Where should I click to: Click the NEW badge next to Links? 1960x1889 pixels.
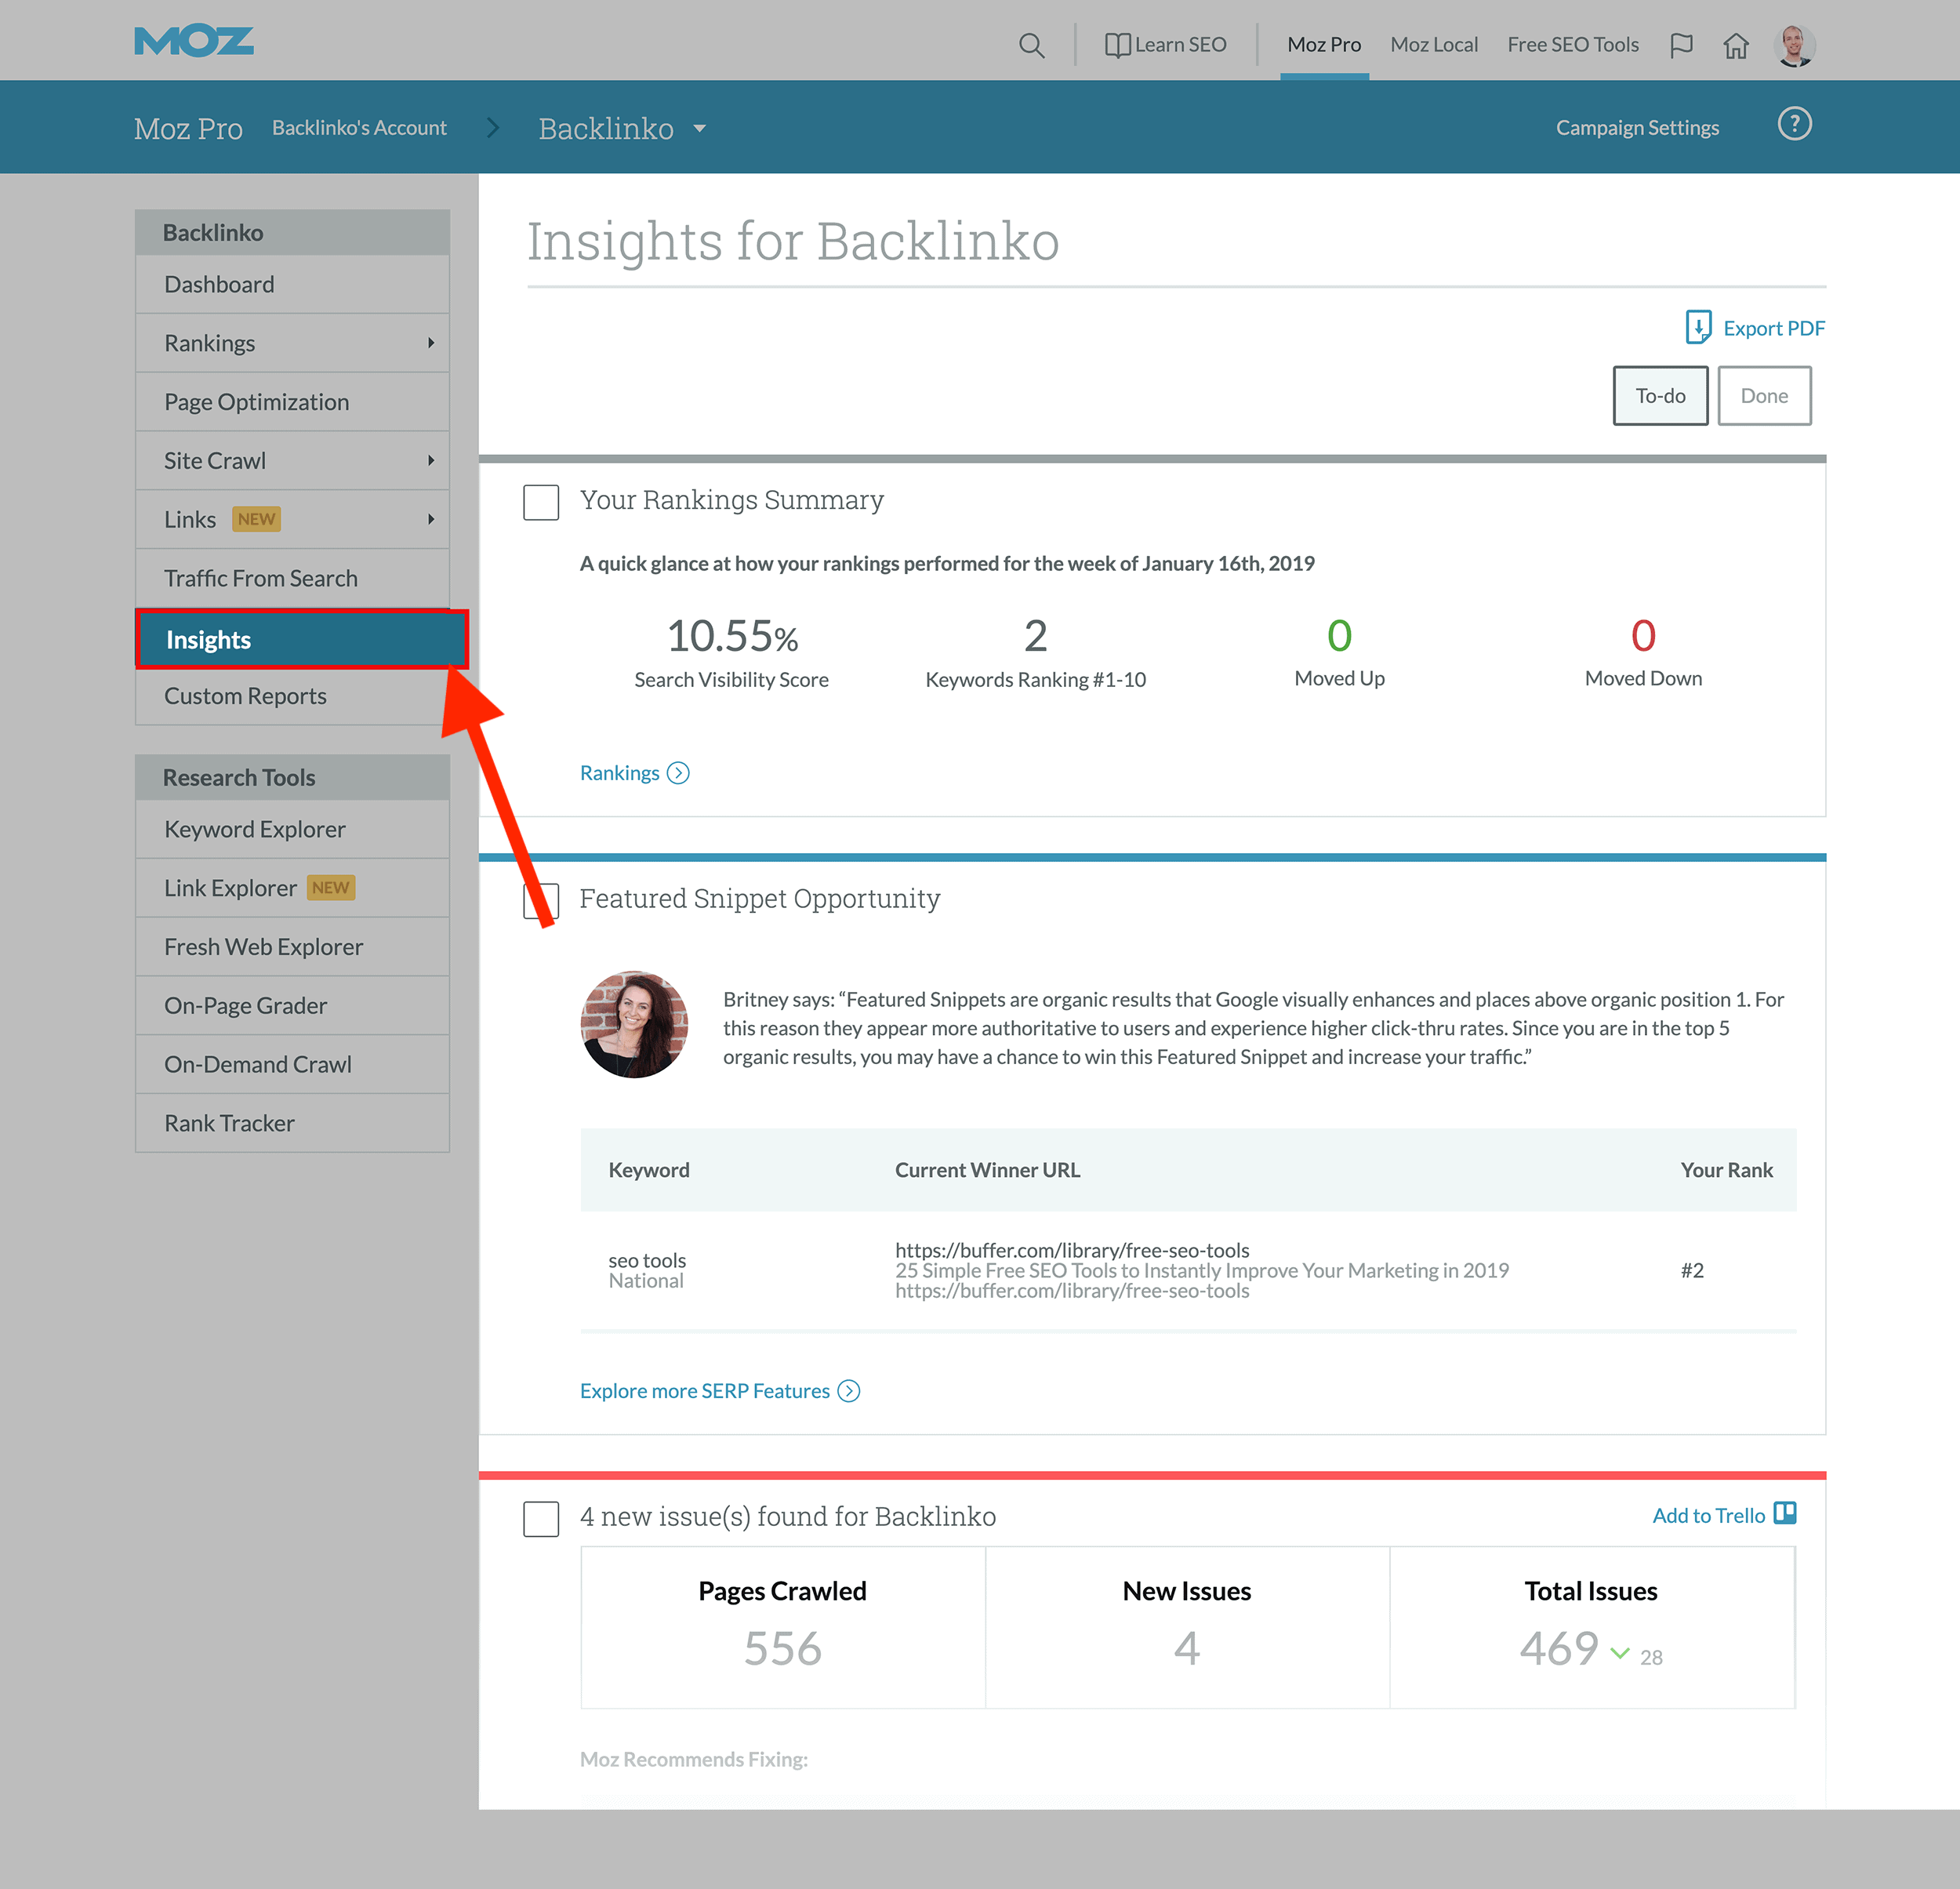click(x=256, y=519)
